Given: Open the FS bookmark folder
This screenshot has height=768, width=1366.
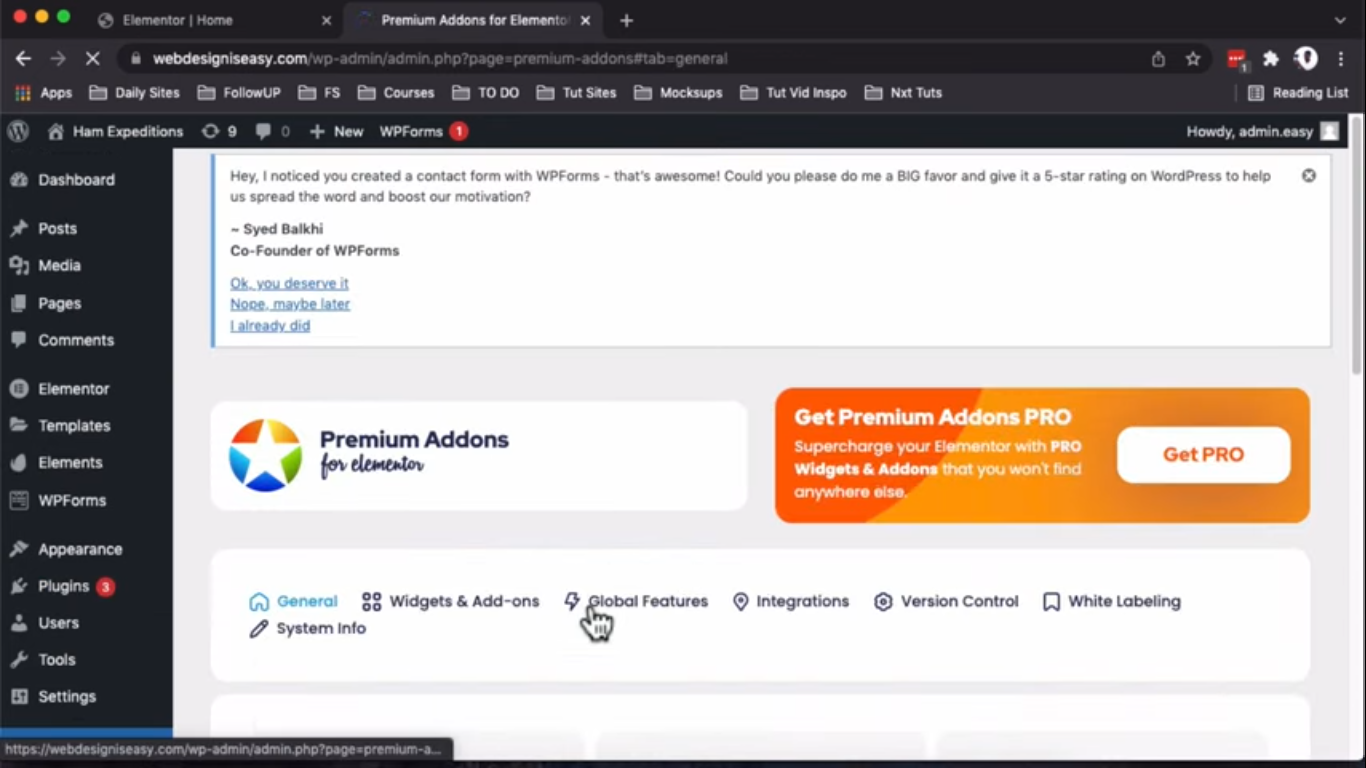Looking at the screenshot, I should click(x=319, y=93).
